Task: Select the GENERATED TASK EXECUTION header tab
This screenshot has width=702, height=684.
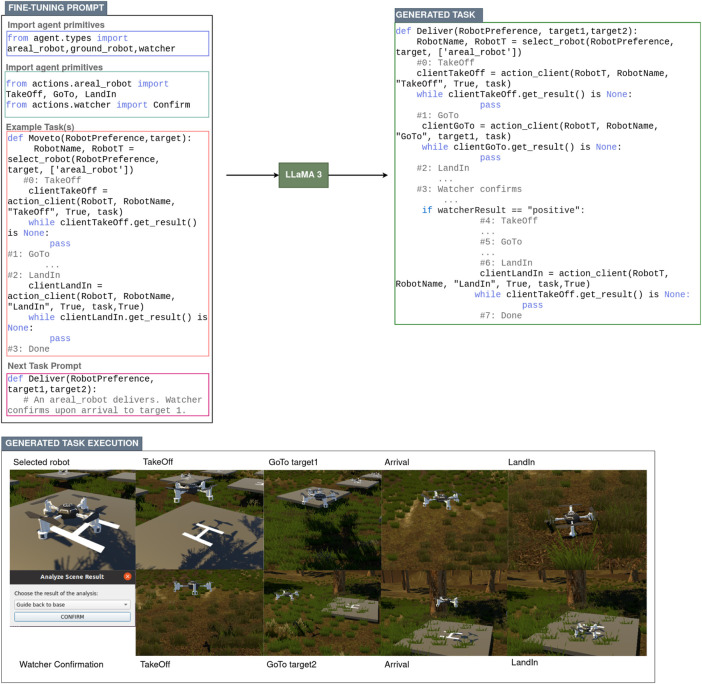Action: coord(72,443)
